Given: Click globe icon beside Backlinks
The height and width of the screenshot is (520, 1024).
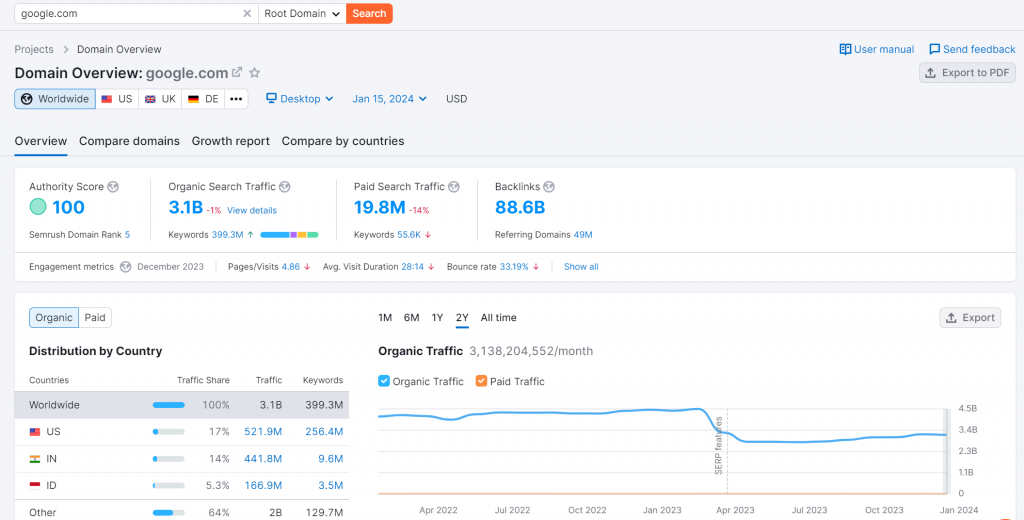Looking at the screenshot, I should pos(549,187).
